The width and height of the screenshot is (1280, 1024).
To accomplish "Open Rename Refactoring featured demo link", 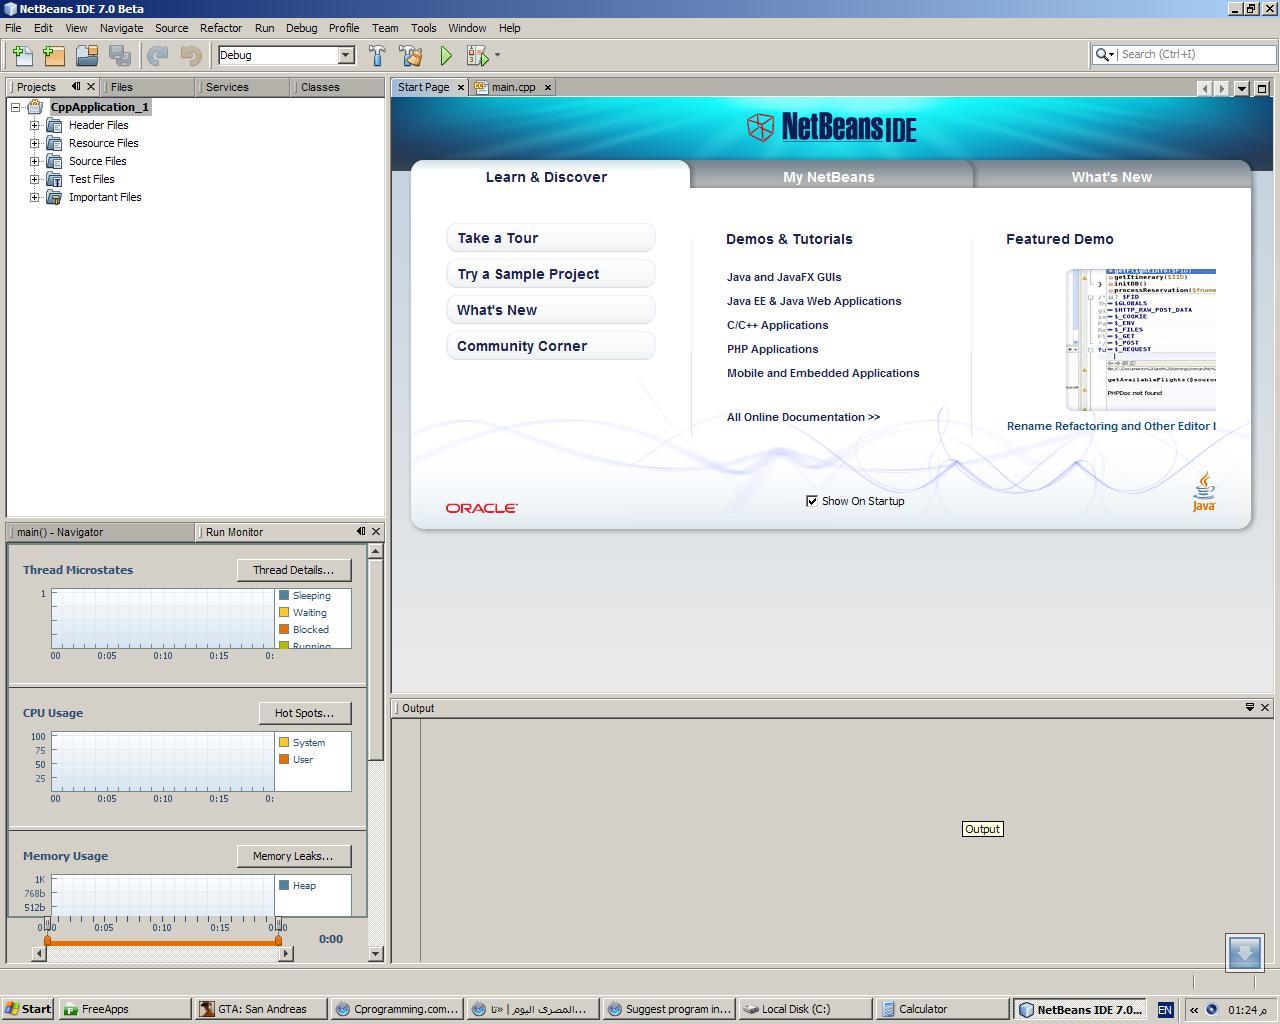I will pos(1111,426).
